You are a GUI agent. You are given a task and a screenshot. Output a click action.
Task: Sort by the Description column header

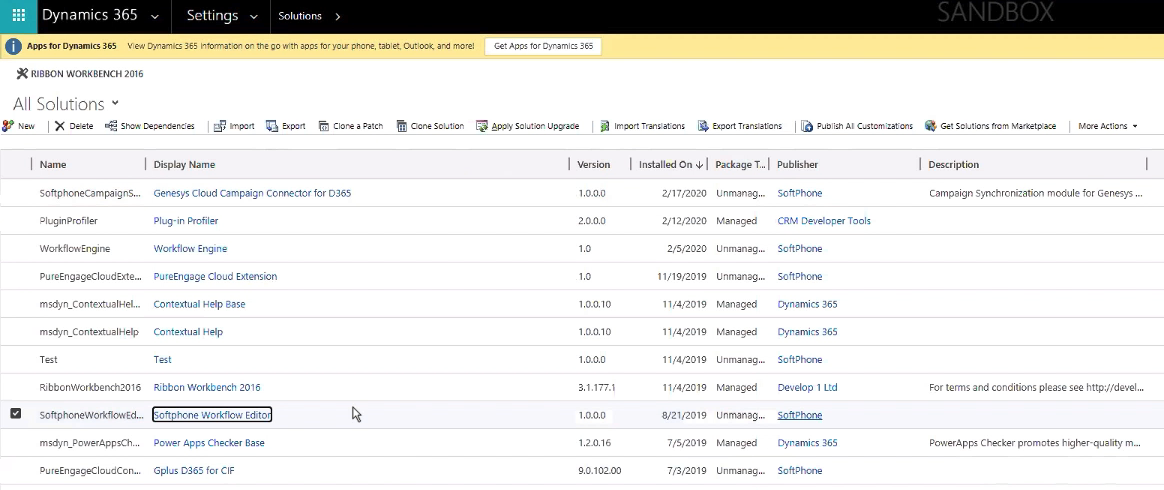point(953,165)
